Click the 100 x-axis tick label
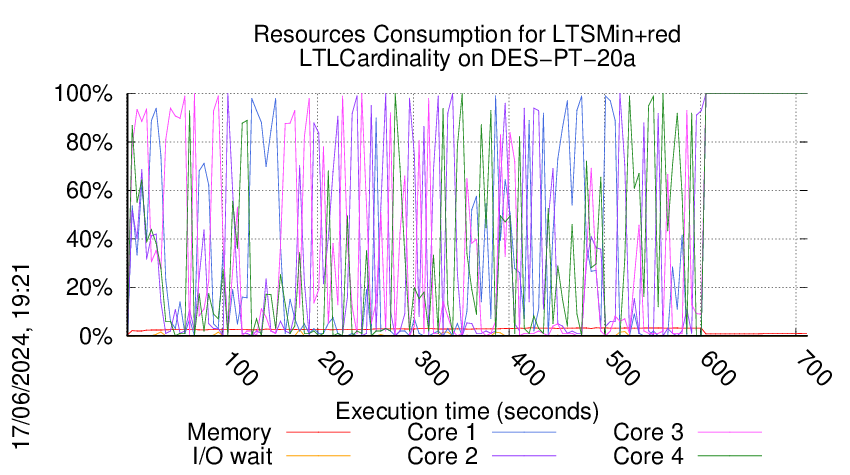 [x=240, y=369]
